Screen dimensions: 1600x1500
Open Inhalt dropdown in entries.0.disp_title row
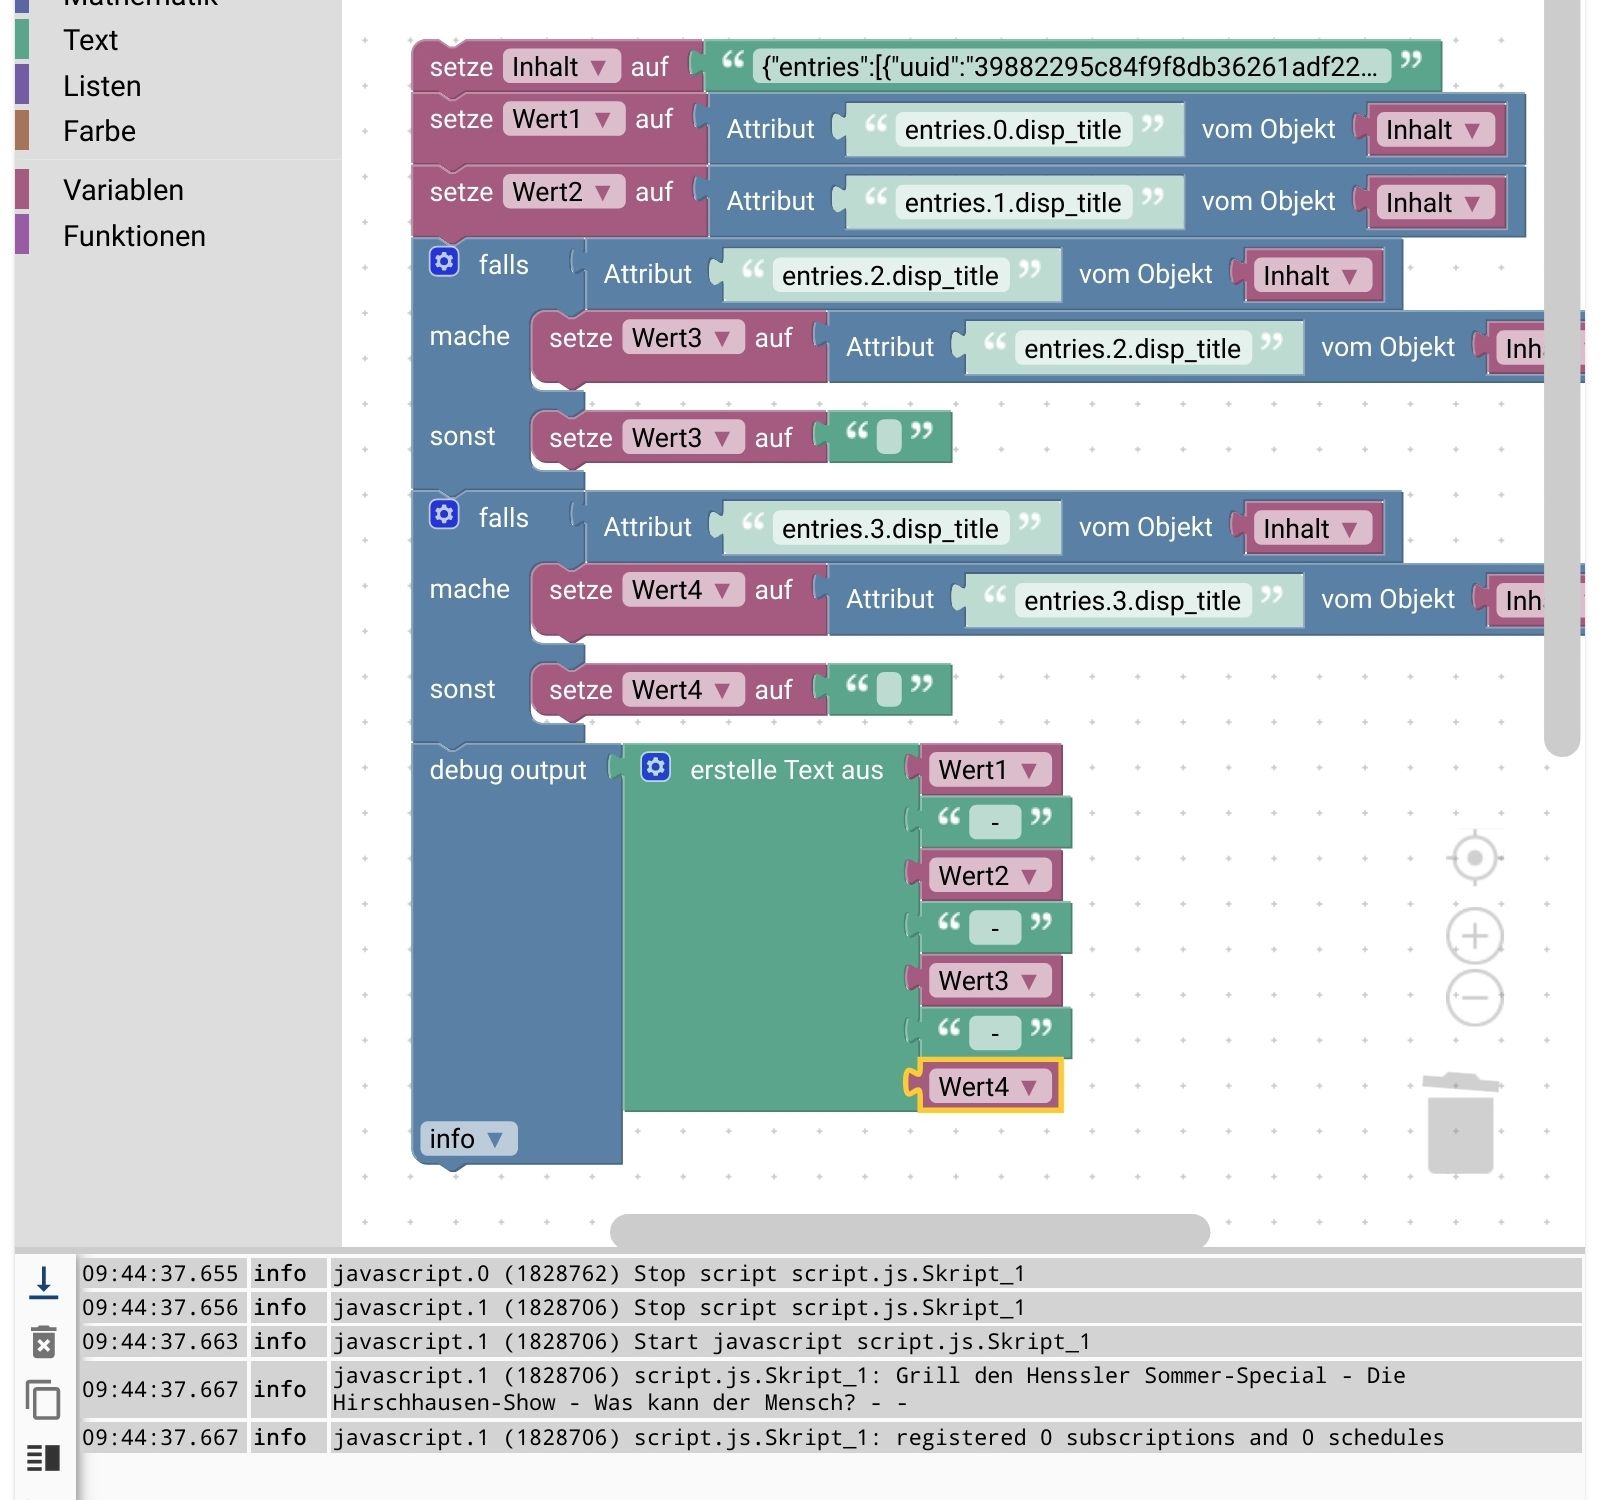coord(1435,130)
